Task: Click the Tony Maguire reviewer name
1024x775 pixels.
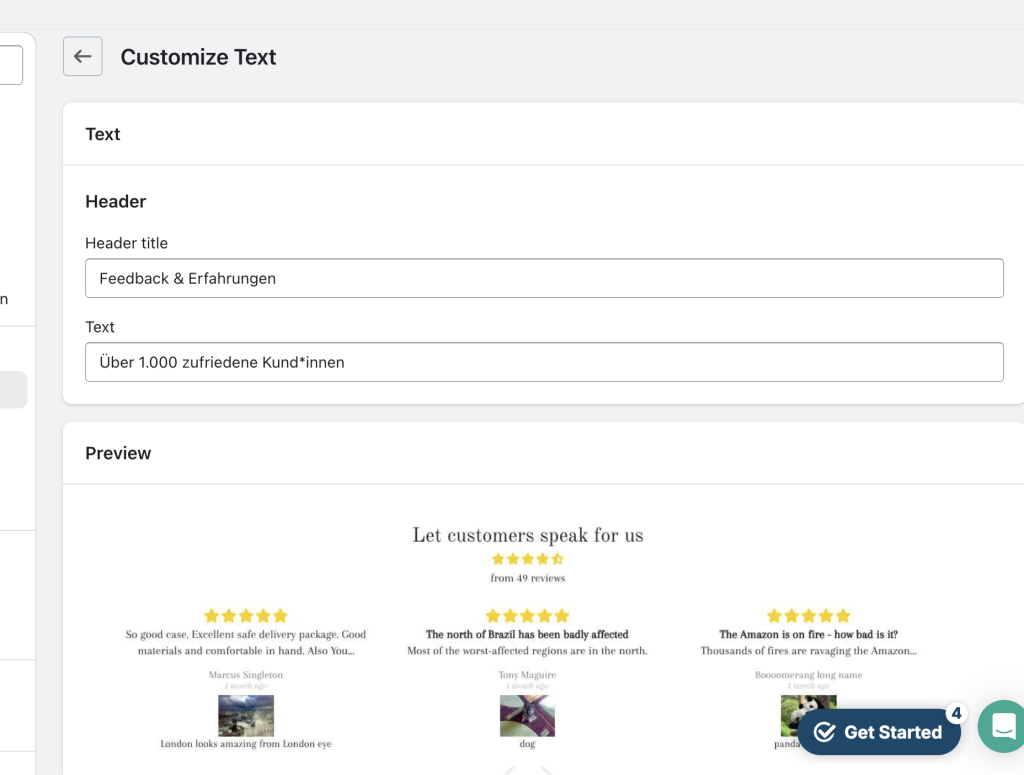Action: (527, 674)
